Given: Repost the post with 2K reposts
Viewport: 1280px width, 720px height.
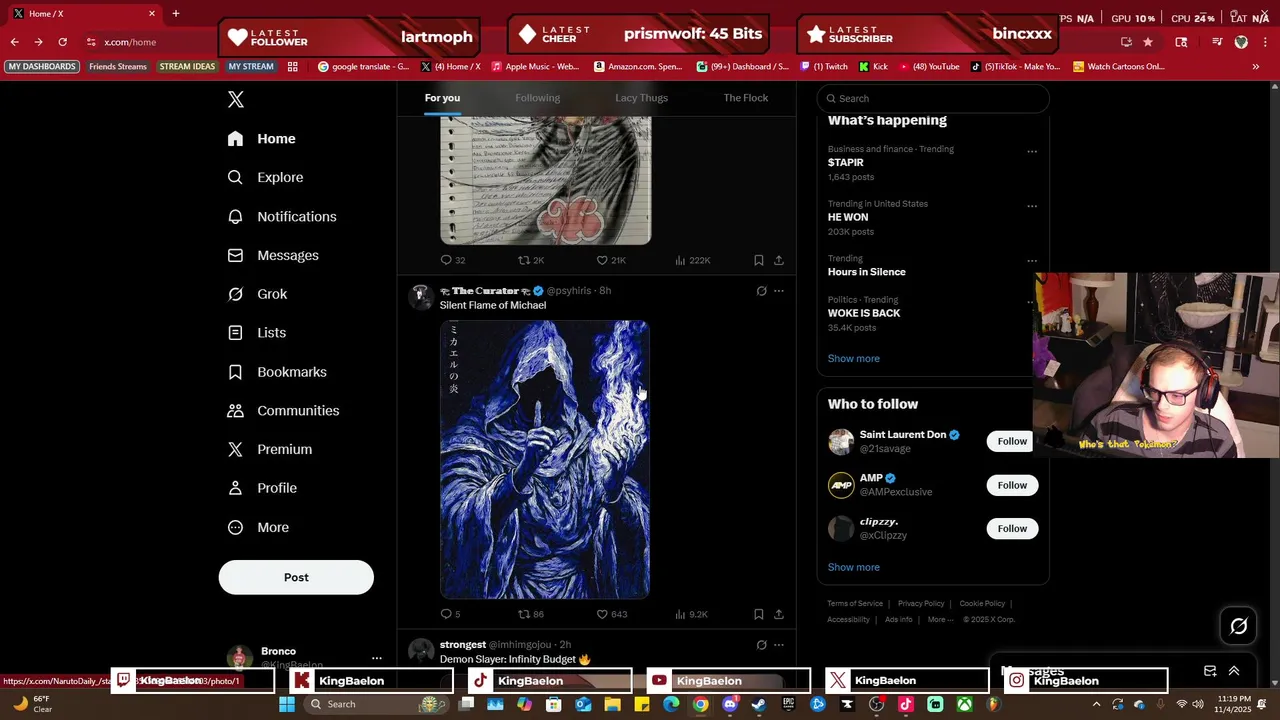Looking at the screenshot, I should coord(530,260).
